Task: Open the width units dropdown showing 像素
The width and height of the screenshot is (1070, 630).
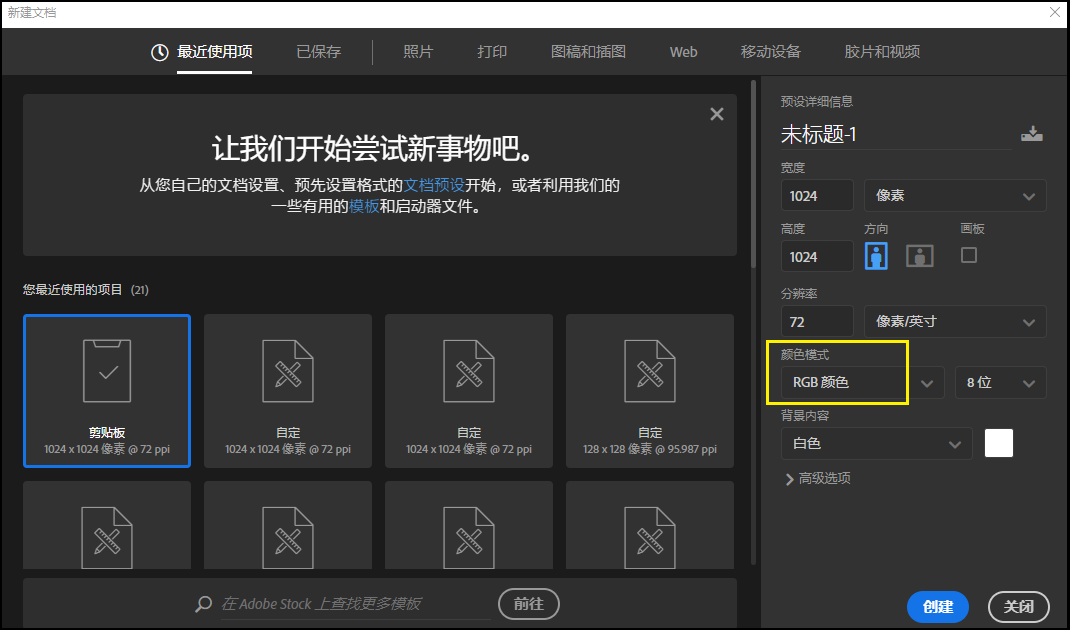Action: coord(954,195)
